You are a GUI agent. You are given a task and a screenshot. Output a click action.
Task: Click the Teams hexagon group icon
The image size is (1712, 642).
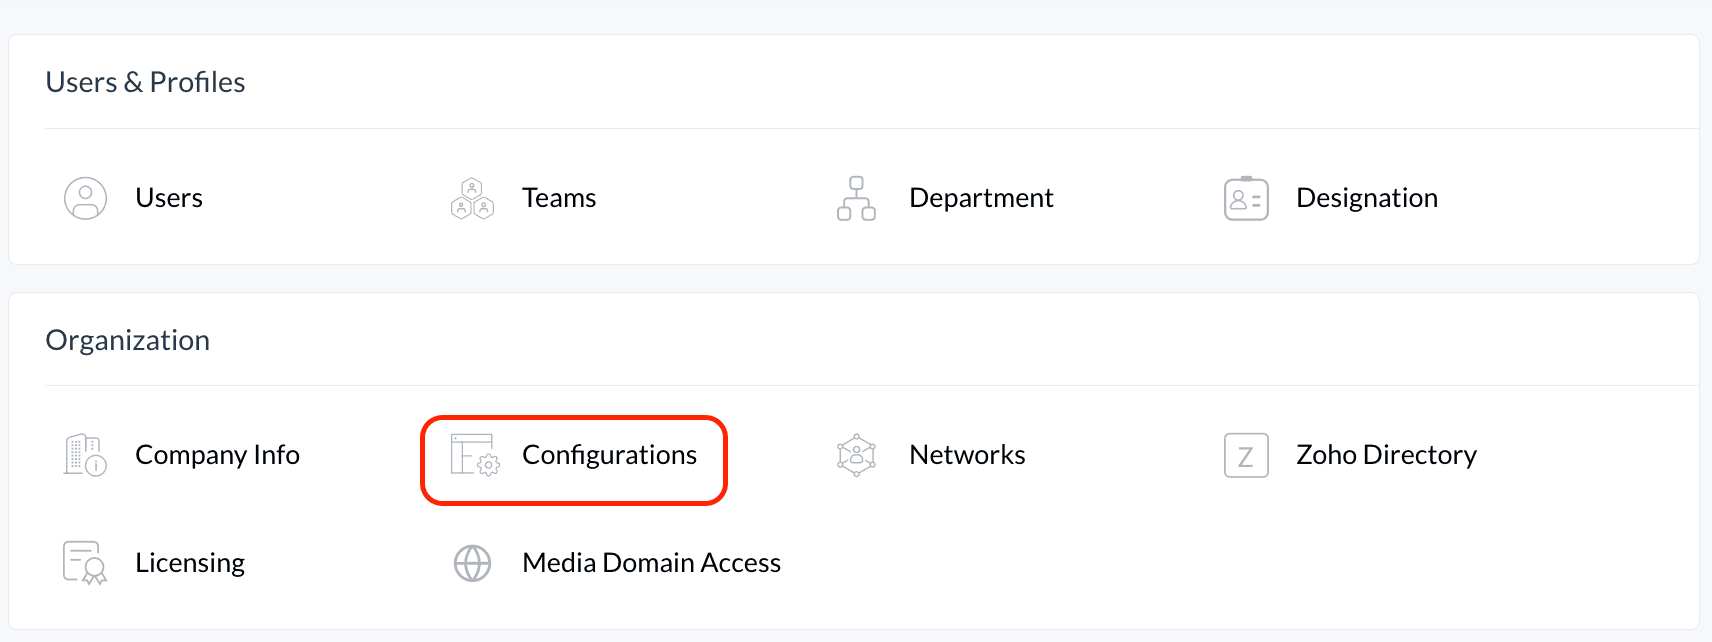click(x=472, y=198)
